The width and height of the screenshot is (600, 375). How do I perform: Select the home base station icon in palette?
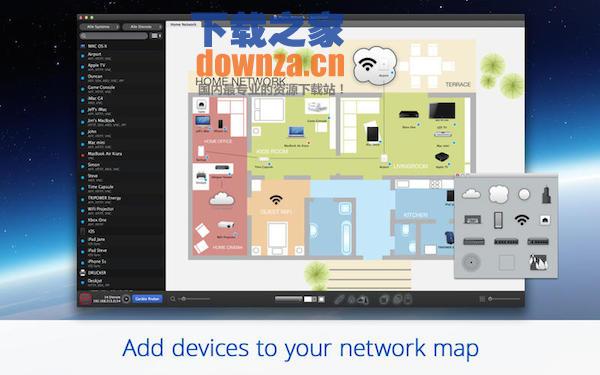545,220
